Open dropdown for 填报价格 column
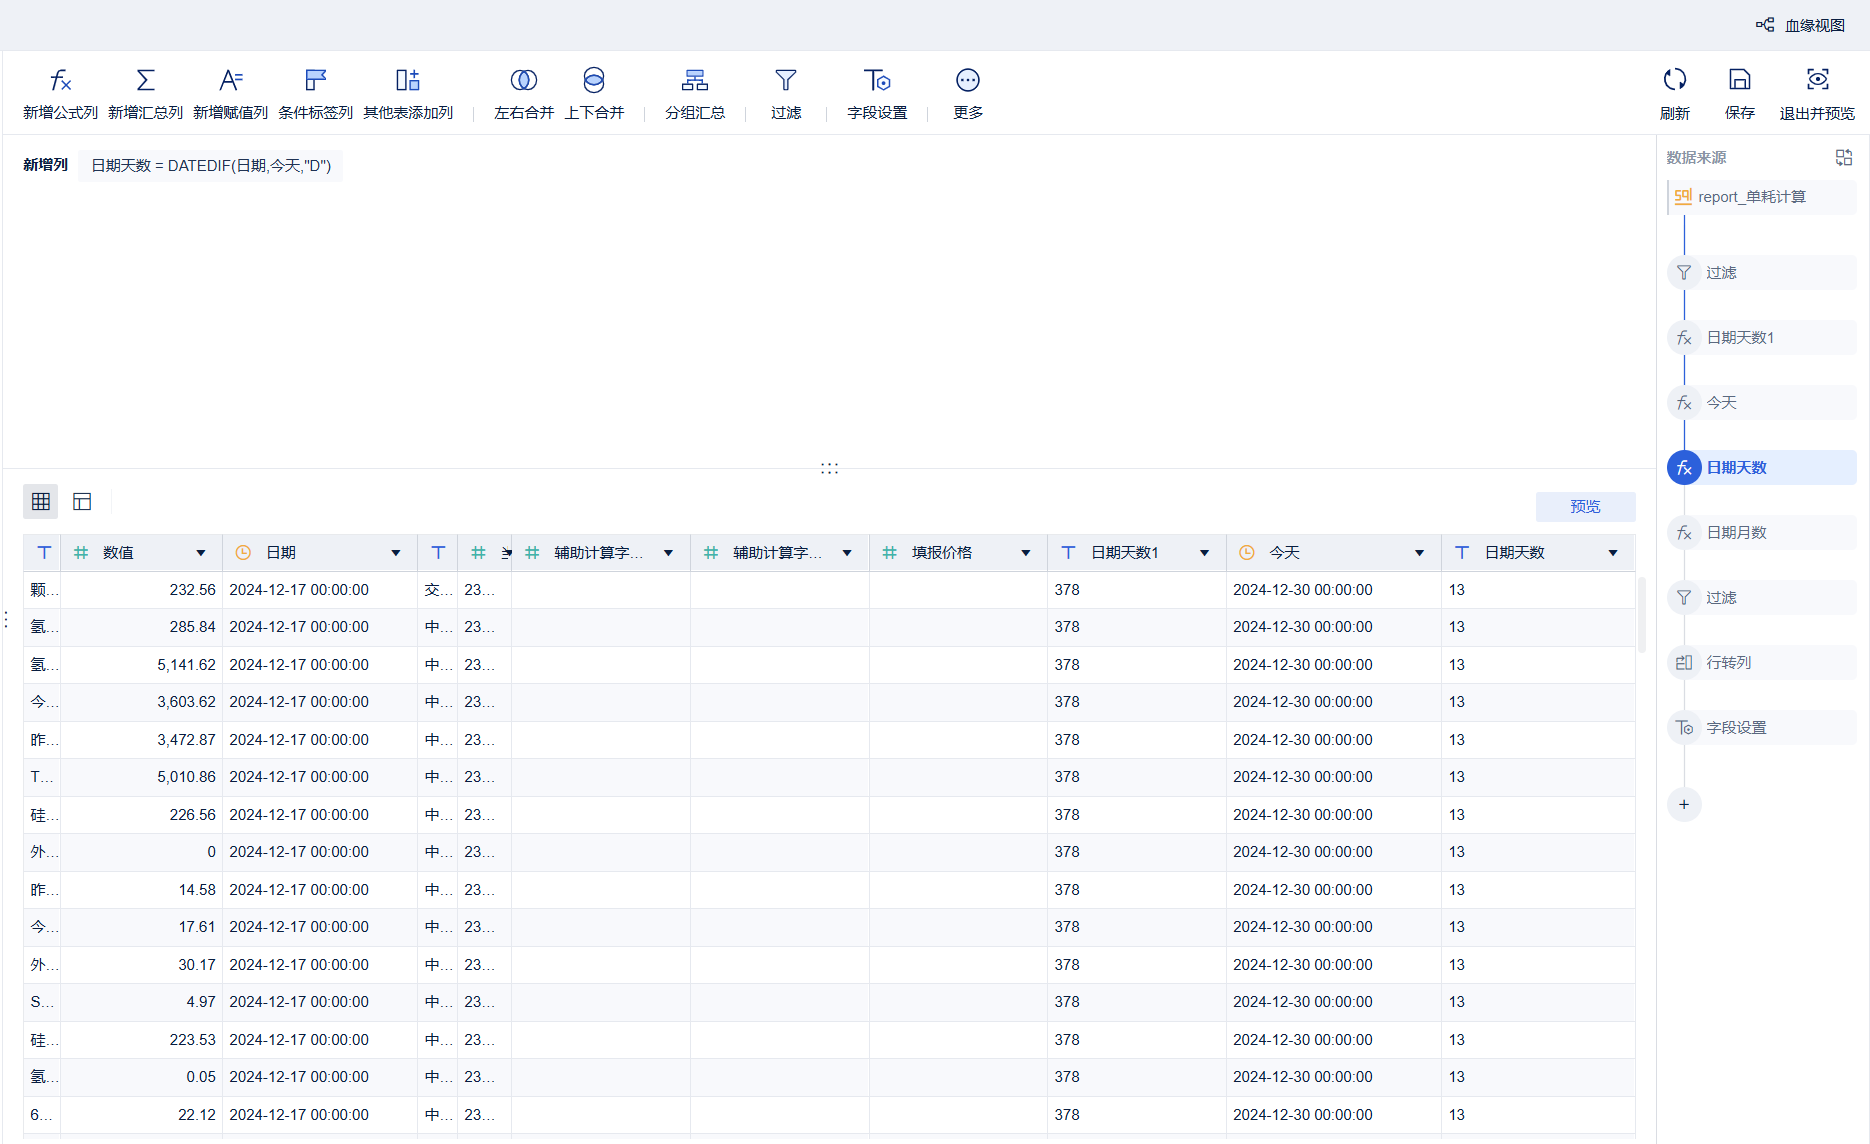Screen dimensions: 1870x1144 (1026, 553)
